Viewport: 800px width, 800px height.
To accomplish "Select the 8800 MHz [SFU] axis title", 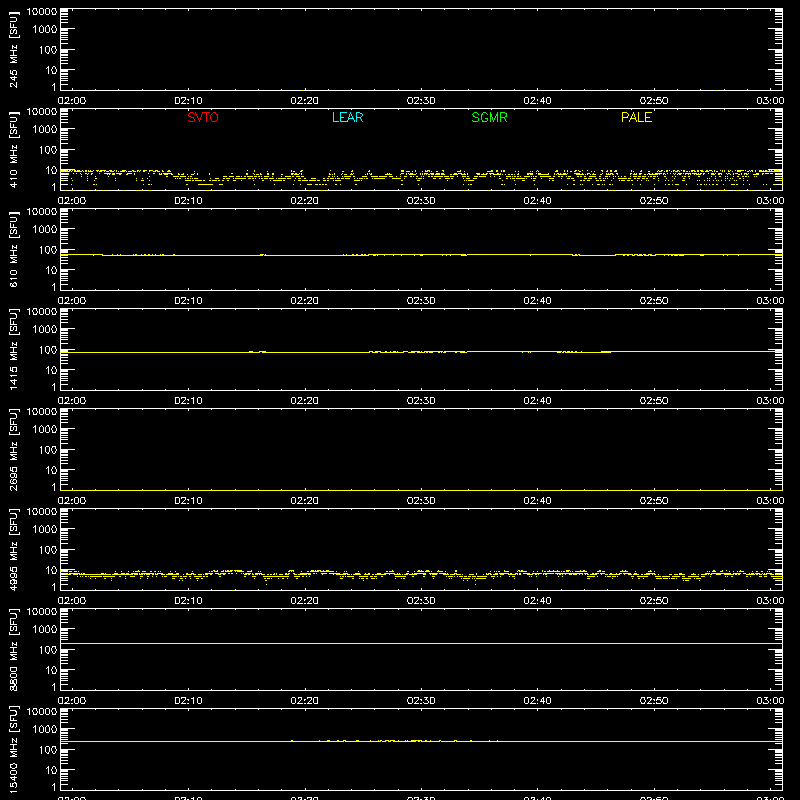I will 14,649.
